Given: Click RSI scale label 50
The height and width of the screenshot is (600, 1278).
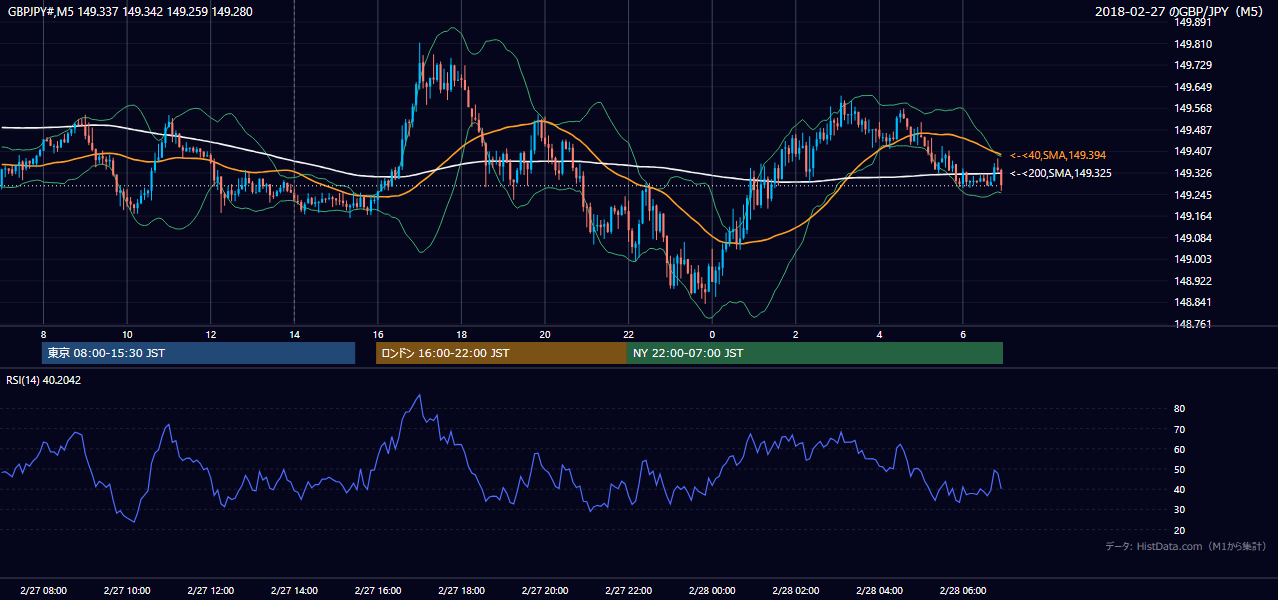Looking at the screenshot, I should click(1179, 469).
